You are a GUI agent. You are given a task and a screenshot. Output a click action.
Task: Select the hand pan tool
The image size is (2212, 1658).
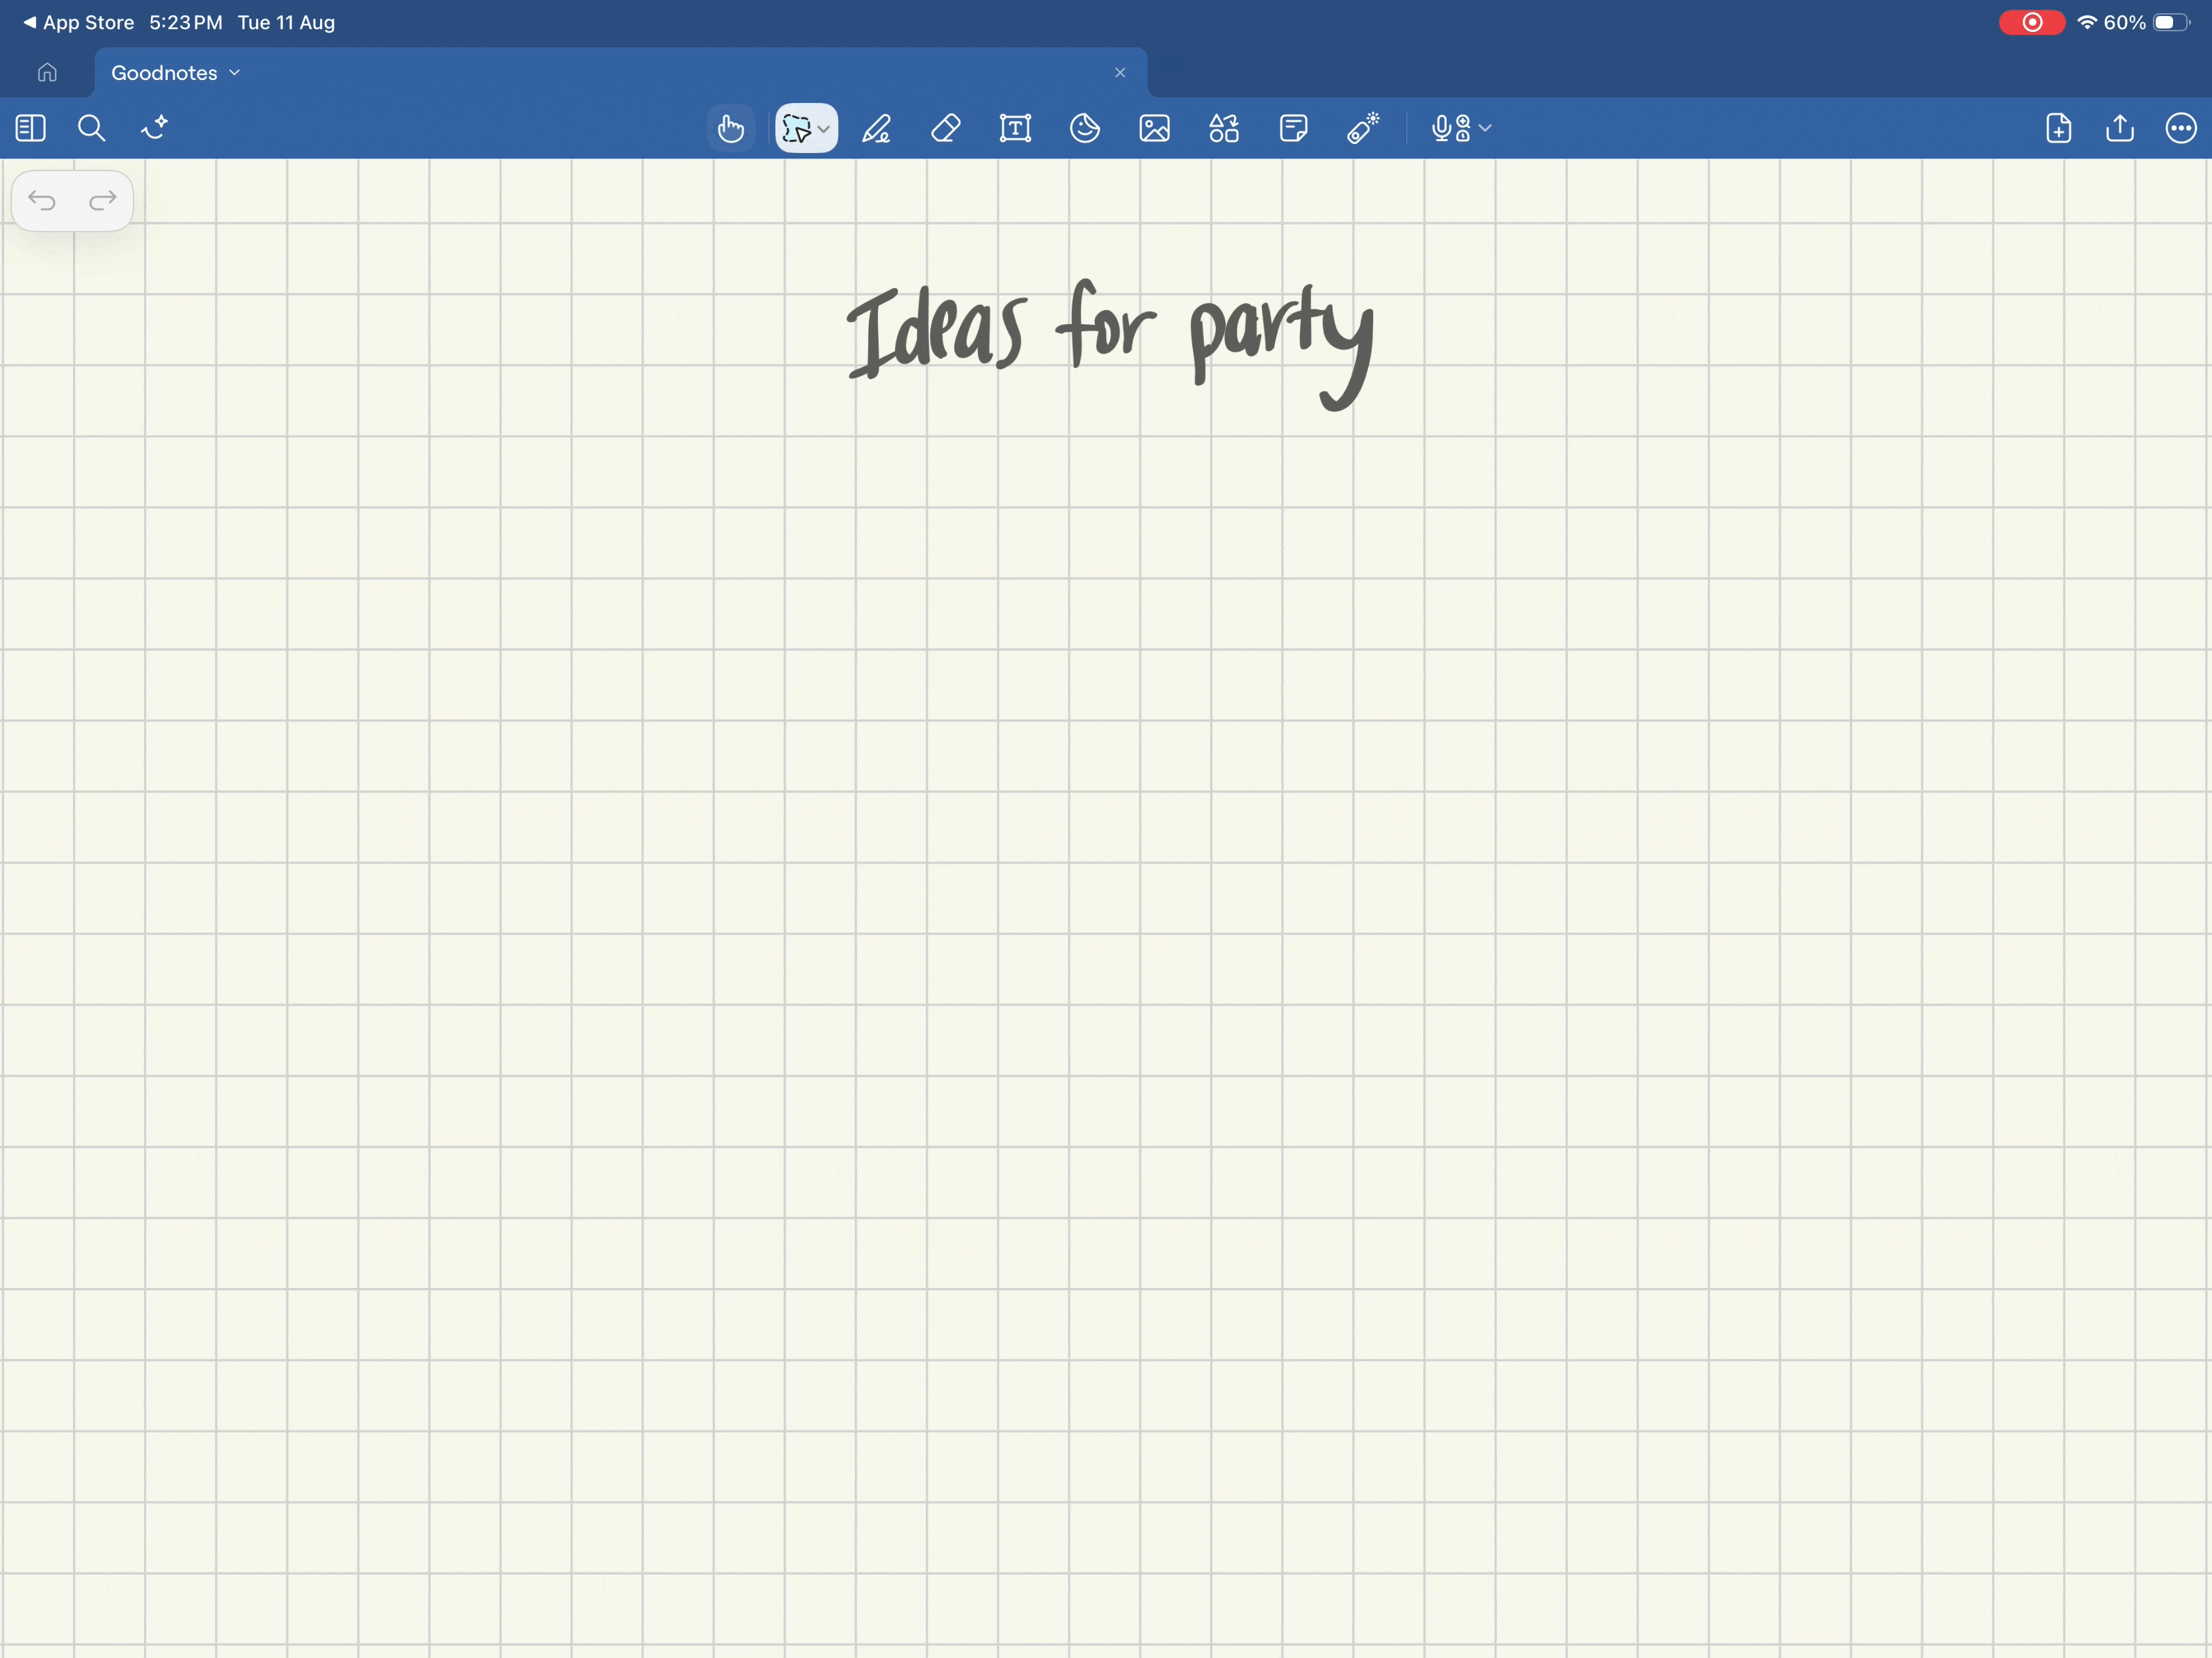[x=731, y=128]
